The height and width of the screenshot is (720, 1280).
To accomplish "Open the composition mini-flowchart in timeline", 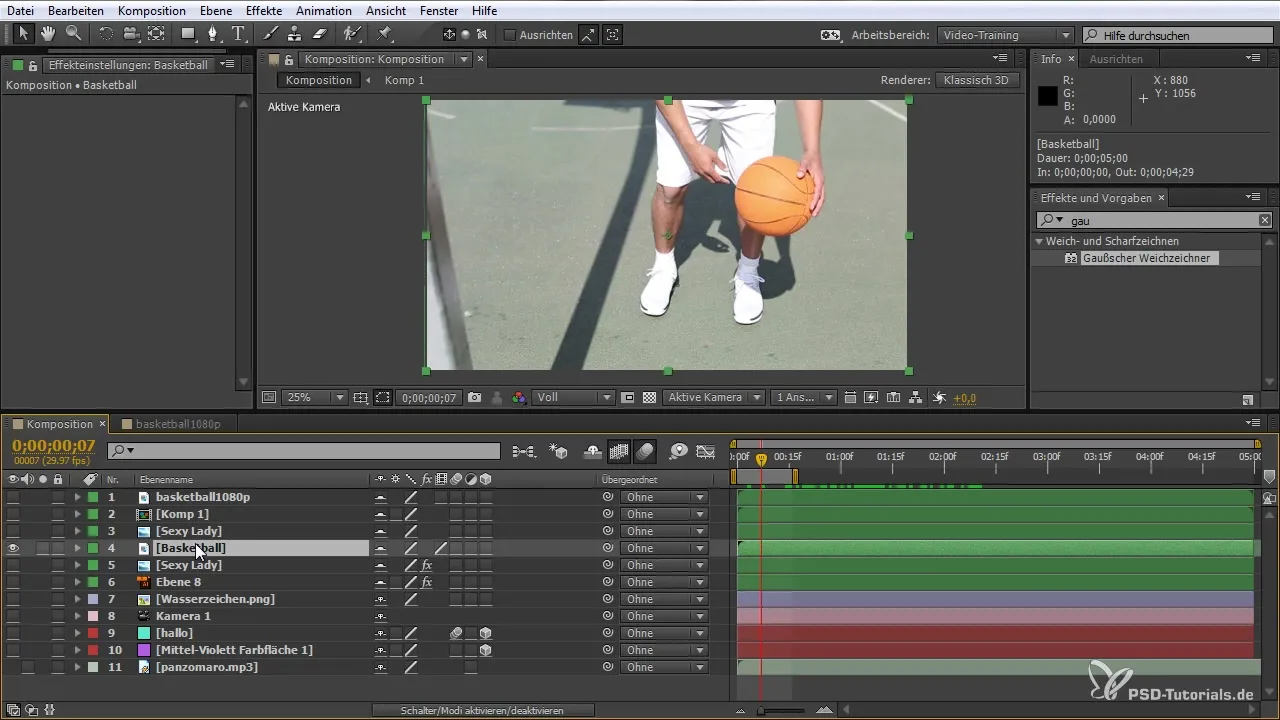I will pyautogui.click(x=524, y=452).
